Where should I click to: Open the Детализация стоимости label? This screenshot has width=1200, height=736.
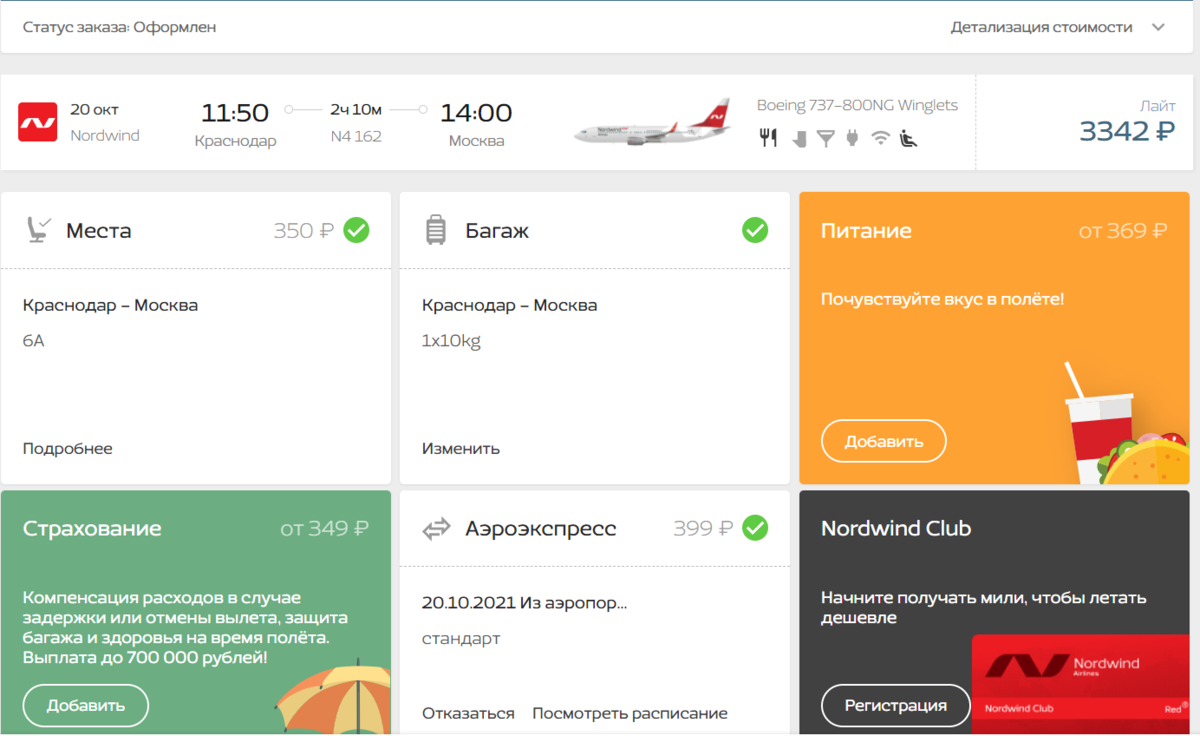(x=1041, y=27)
